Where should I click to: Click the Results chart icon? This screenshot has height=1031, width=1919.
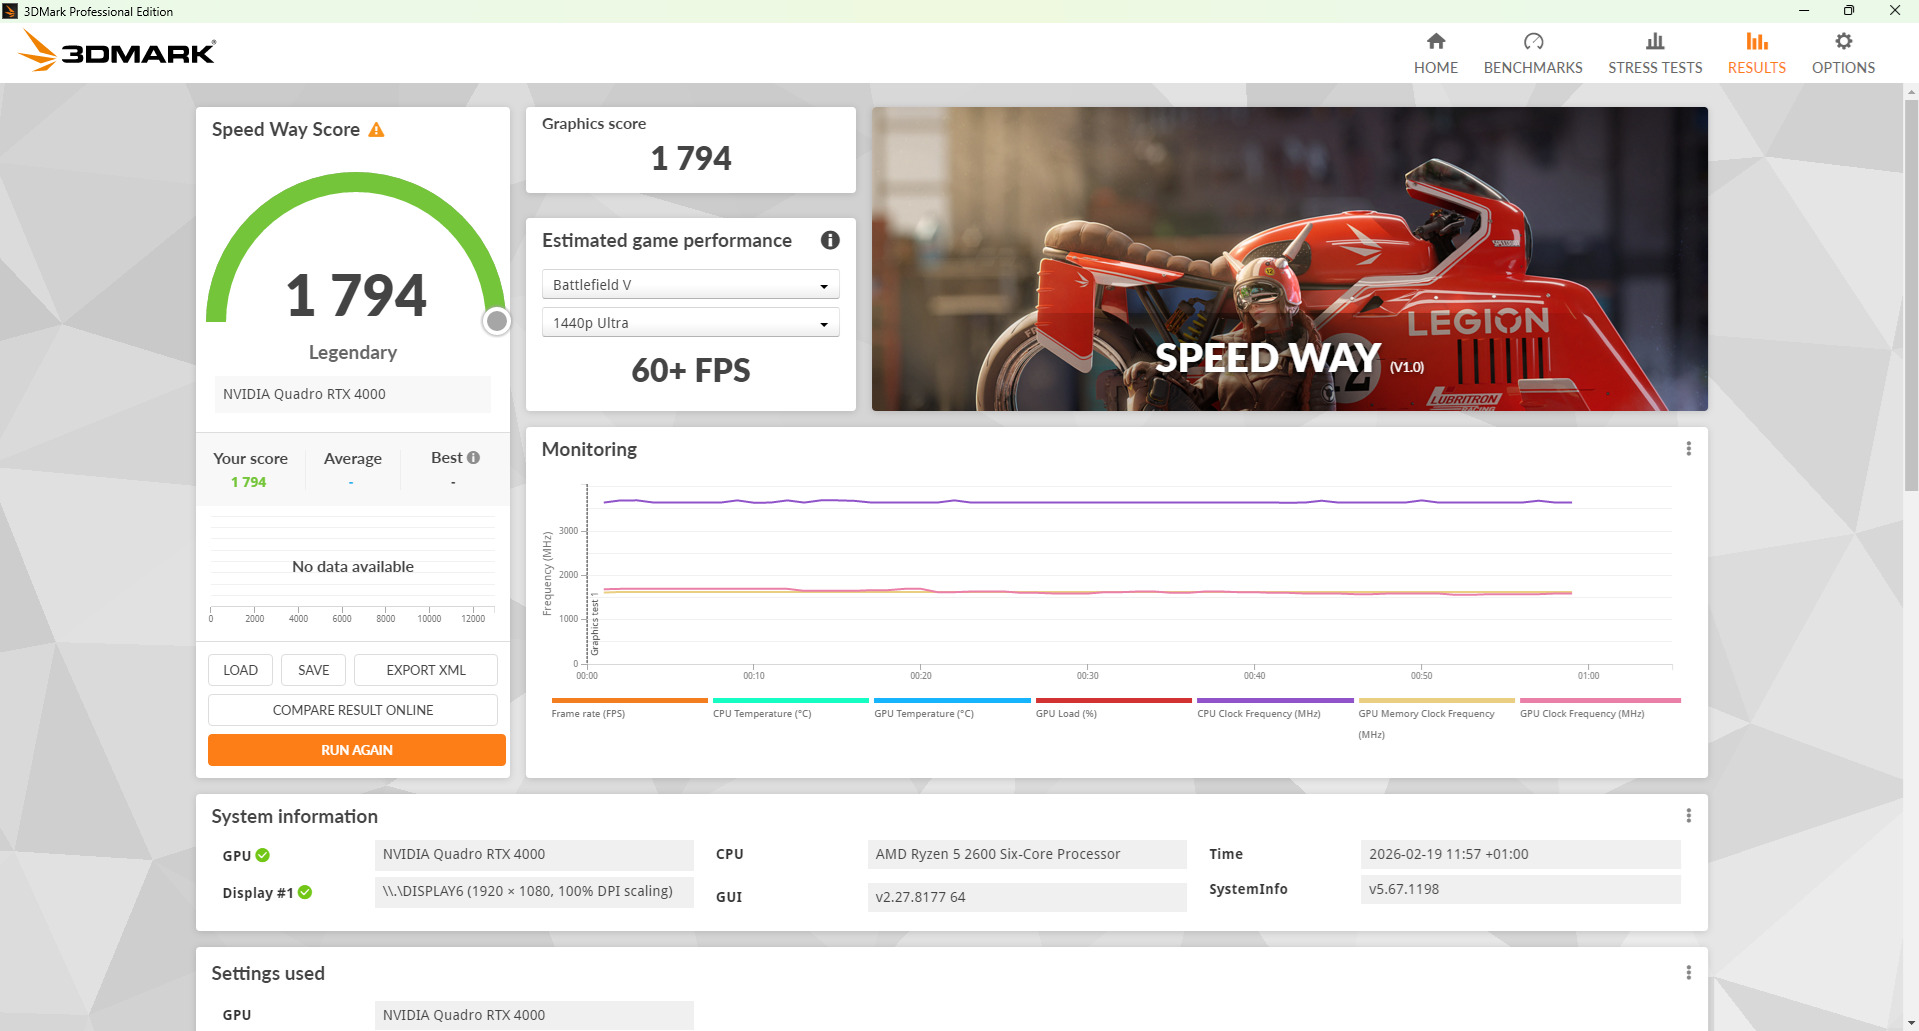1757,41
